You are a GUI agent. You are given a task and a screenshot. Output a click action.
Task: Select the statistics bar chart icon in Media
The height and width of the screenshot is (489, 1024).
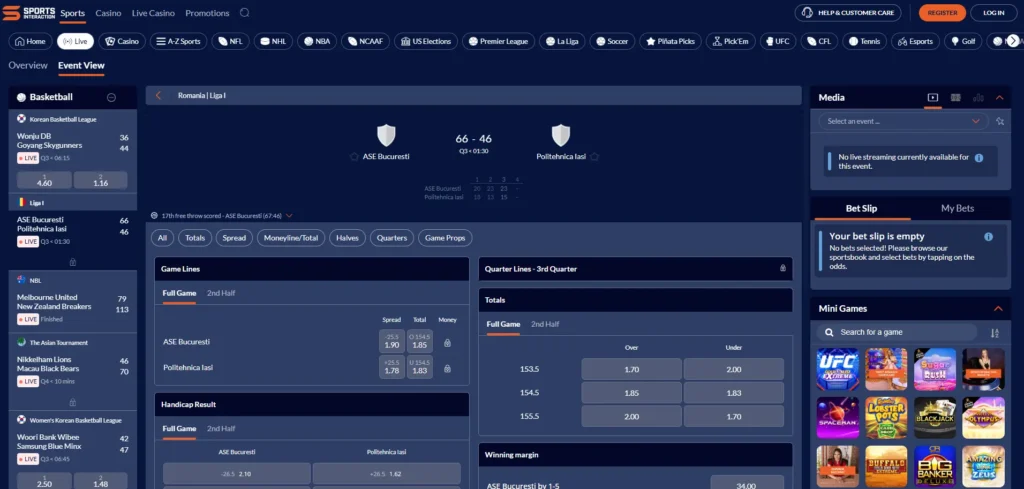tap(978, 97)
